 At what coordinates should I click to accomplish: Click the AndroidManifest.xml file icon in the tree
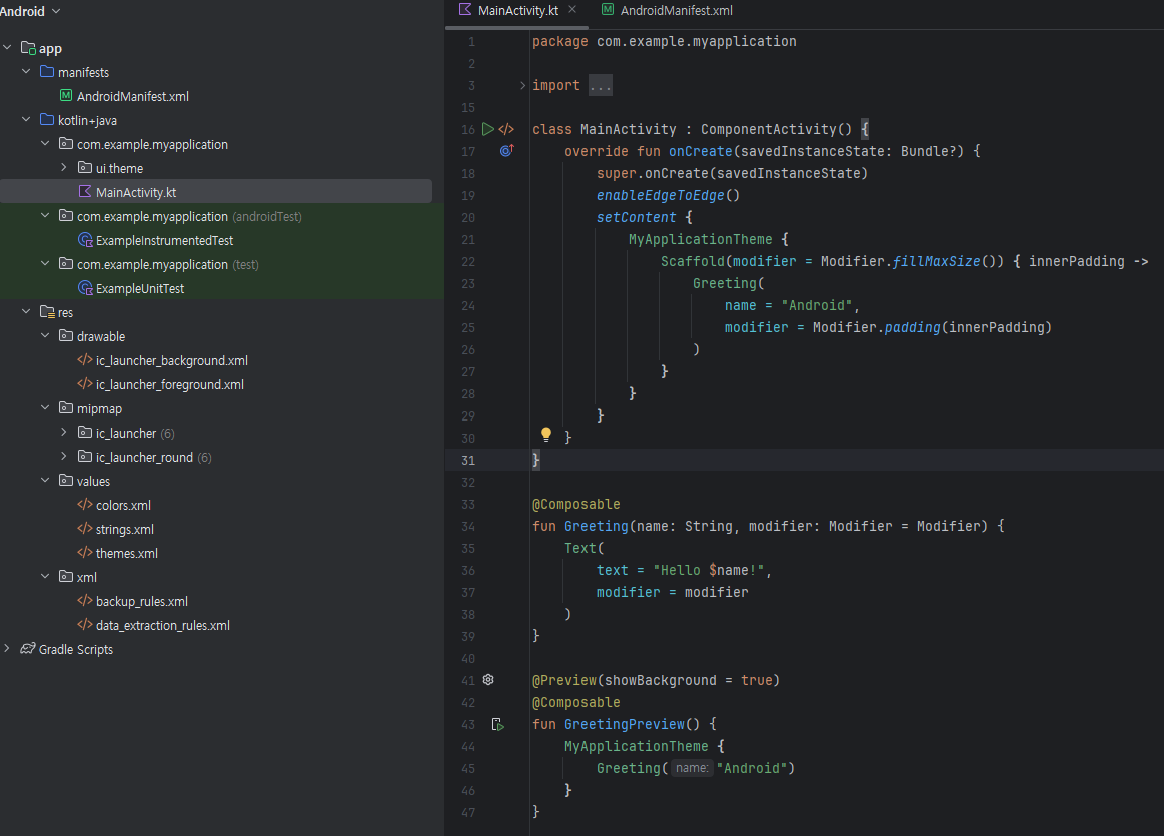point(66,96)
